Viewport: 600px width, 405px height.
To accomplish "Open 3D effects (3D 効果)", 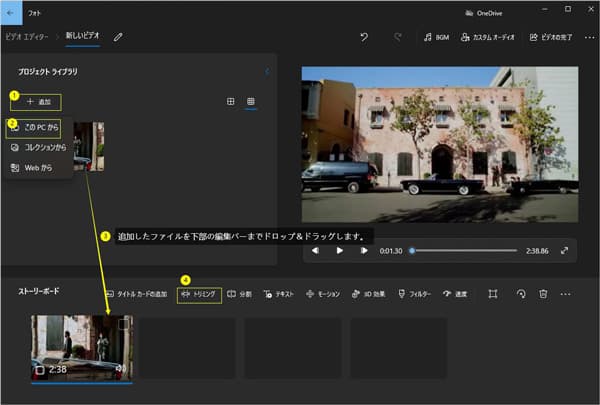I will (x=369, y=294).
